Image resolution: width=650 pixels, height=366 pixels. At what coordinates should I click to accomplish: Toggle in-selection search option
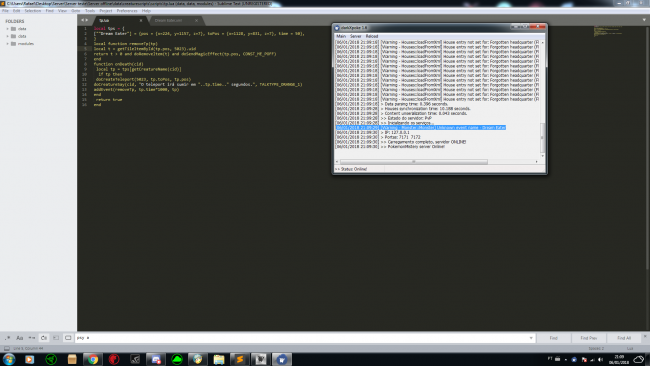(x=56, y=338)
